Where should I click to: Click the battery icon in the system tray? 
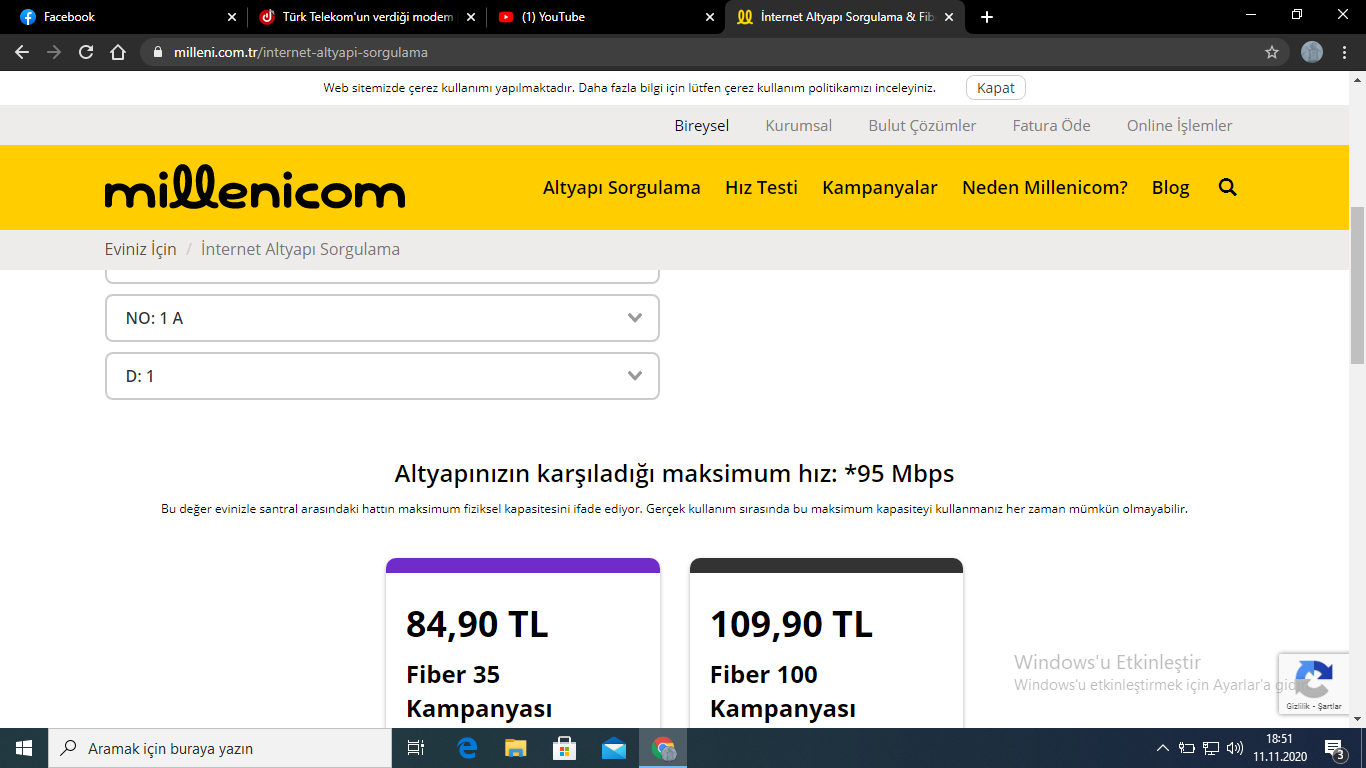click(x=1187, y=748)
